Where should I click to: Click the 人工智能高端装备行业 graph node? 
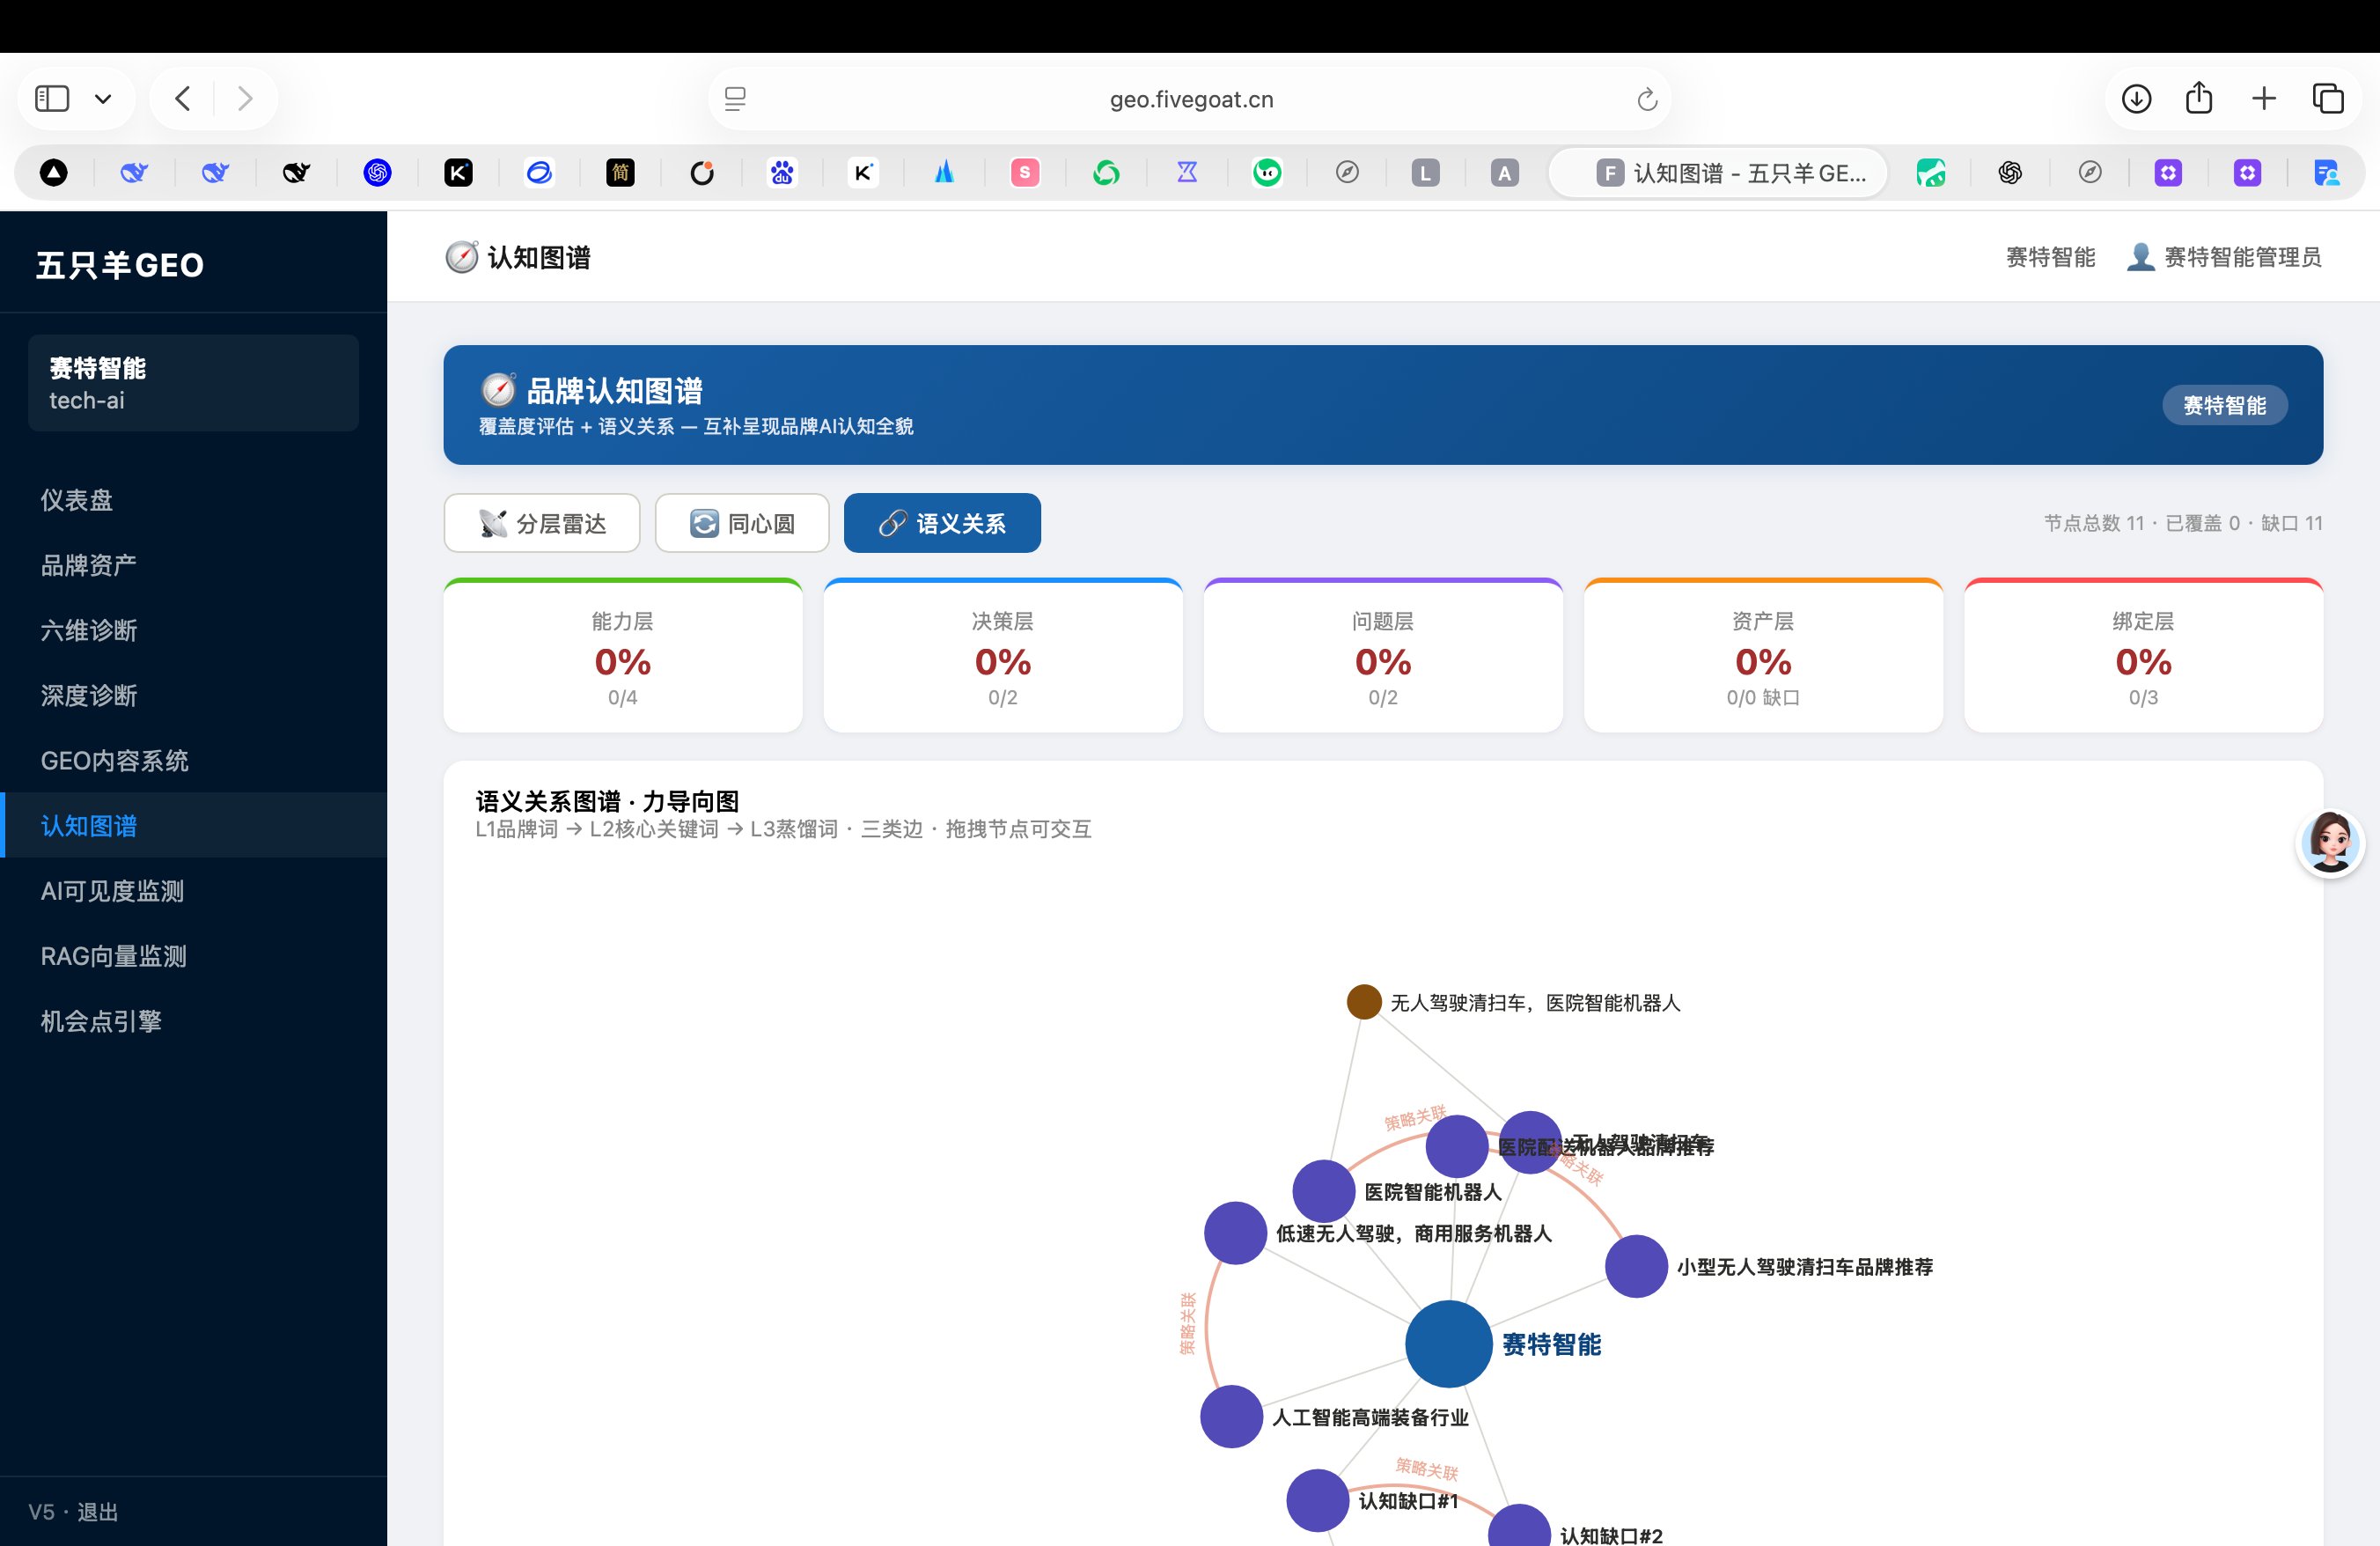click(x=1231, y=1416)
